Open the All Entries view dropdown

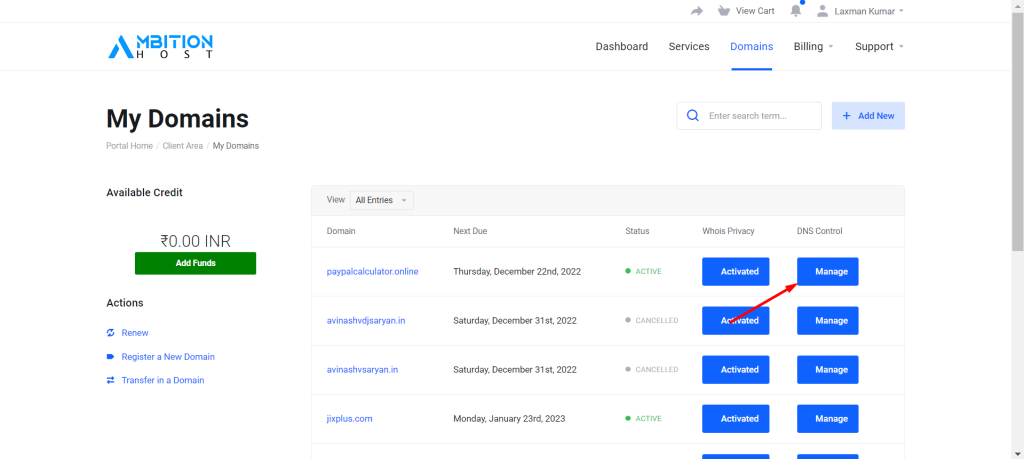click(382, 200)
